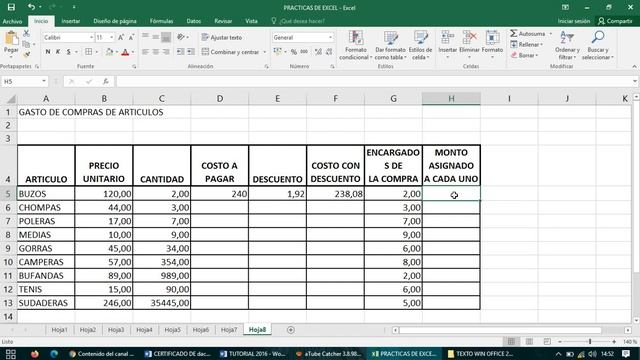Screen dimensions: 640x360
Task: Switch to Normal view in status bar
Action: [x=511, y=341]
